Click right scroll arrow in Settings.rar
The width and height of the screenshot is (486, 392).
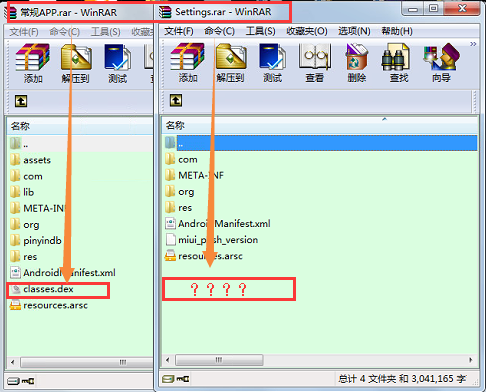[471, 360]
